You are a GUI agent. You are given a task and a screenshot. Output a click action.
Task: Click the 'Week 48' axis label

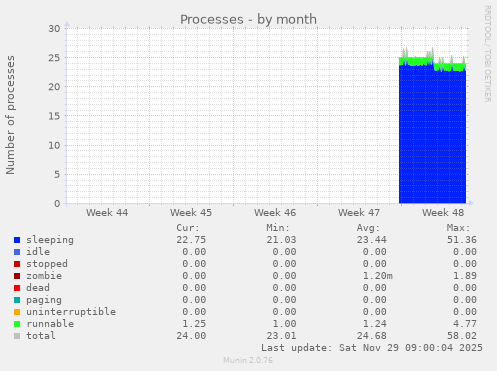click(443, 213)
